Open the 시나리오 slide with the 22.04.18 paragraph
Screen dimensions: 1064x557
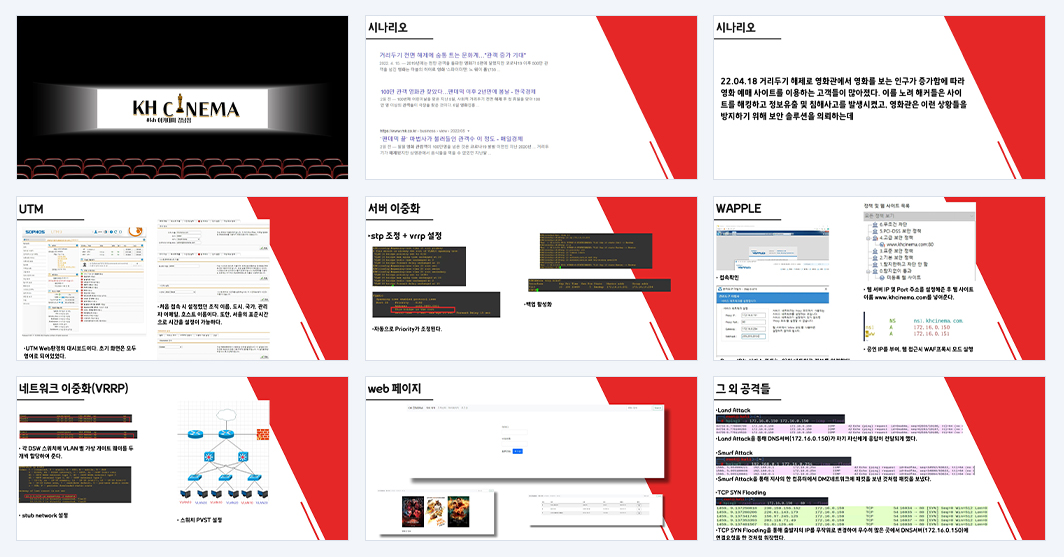[879, 97]
